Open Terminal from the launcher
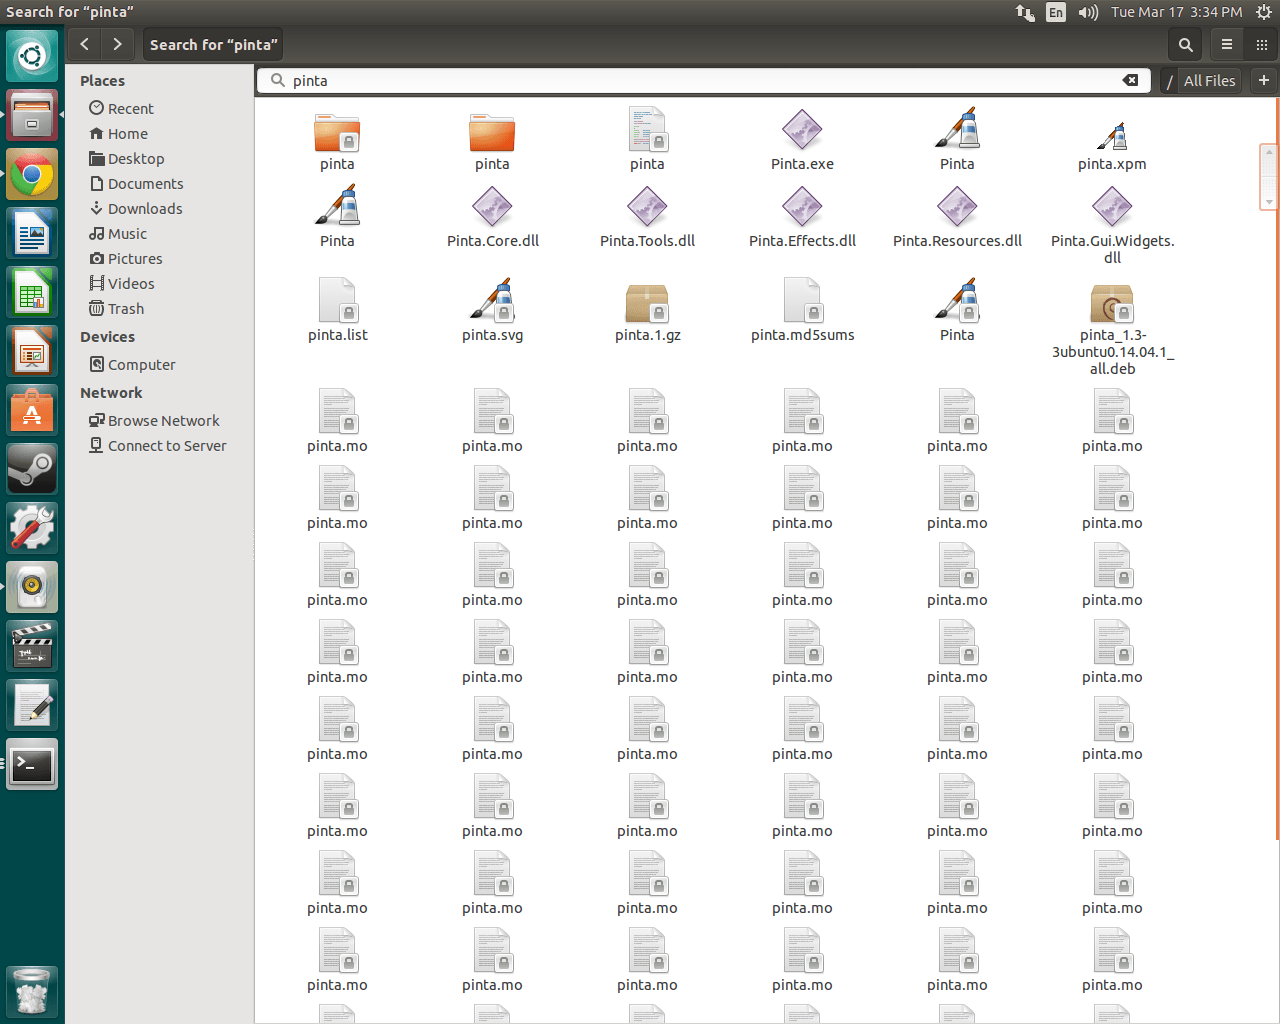 [32, 764]
